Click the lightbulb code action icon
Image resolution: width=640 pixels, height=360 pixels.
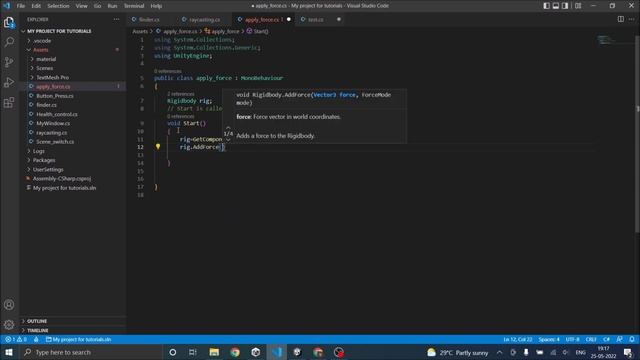click(158, 147)
